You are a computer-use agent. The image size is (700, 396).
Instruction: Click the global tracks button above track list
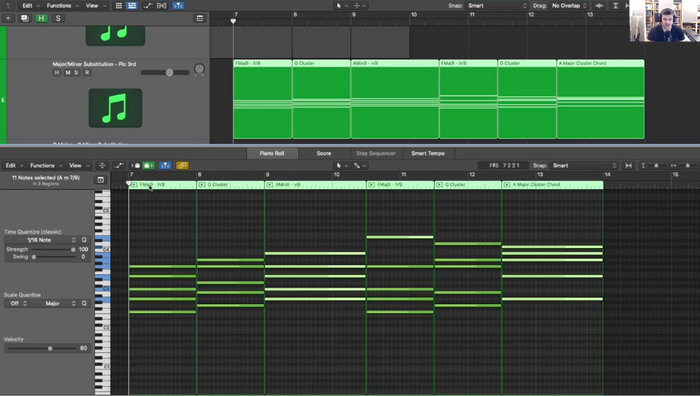(x=200, y=18)
